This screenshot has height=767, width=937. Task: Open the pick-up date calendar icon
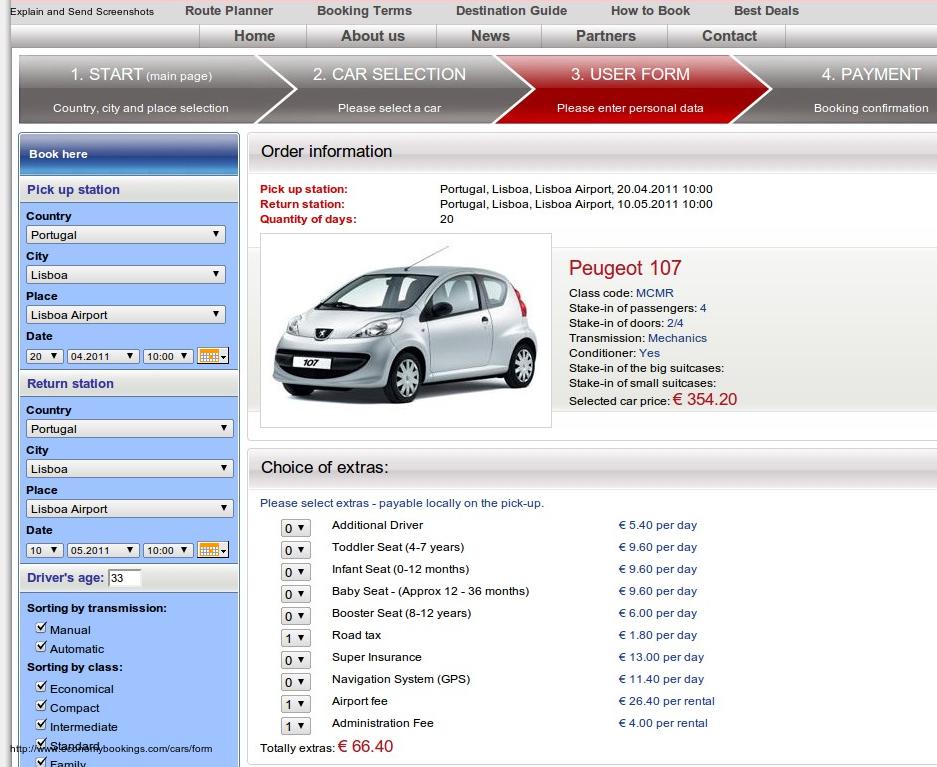coord(212,356)
